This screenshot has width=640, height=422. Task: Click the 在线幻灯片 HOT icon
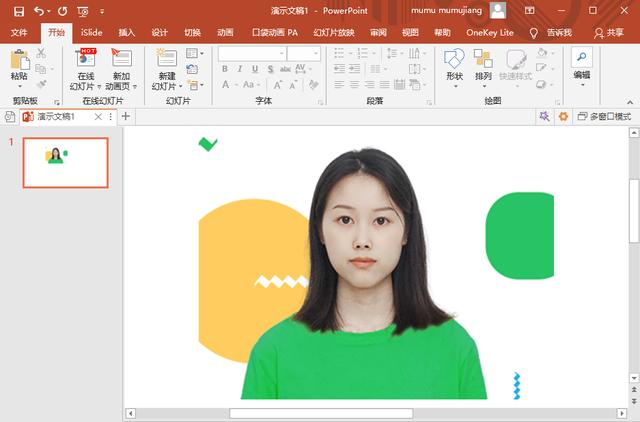pyautogui.click(x=86, y=58)
